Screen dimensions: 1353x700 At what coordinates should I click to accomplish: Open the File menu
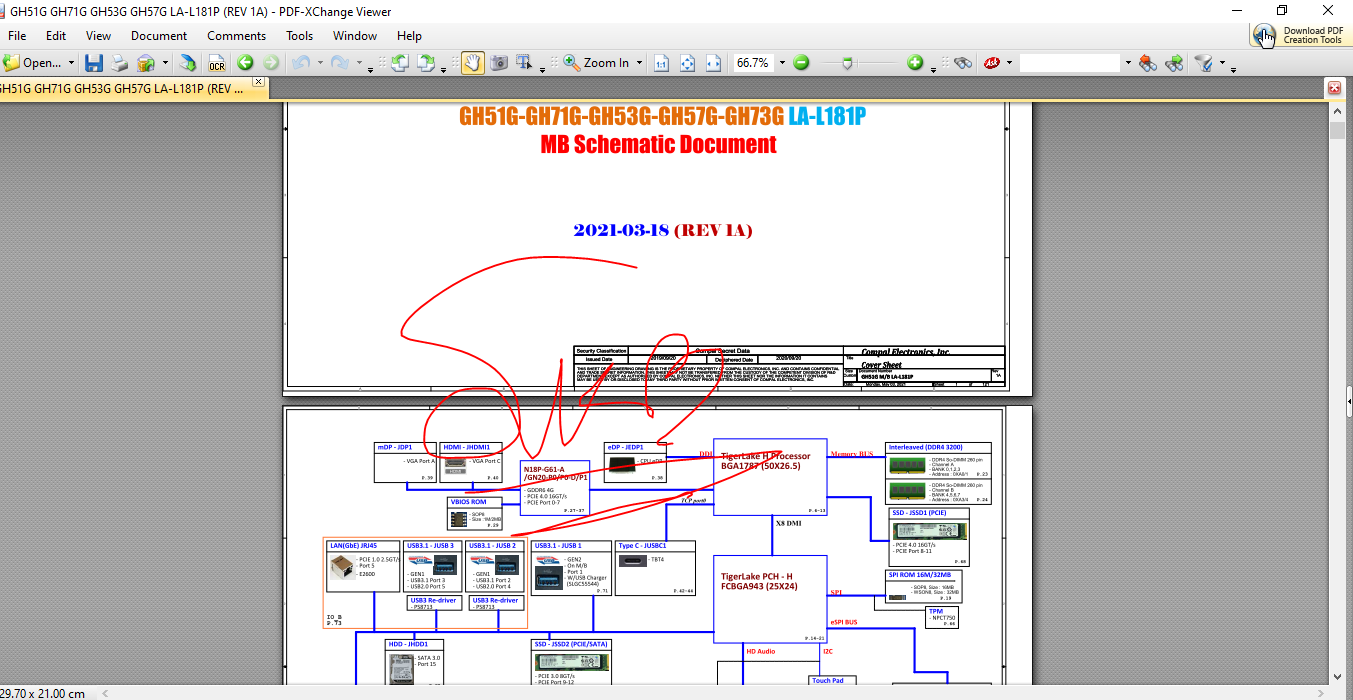pos(17,35)
